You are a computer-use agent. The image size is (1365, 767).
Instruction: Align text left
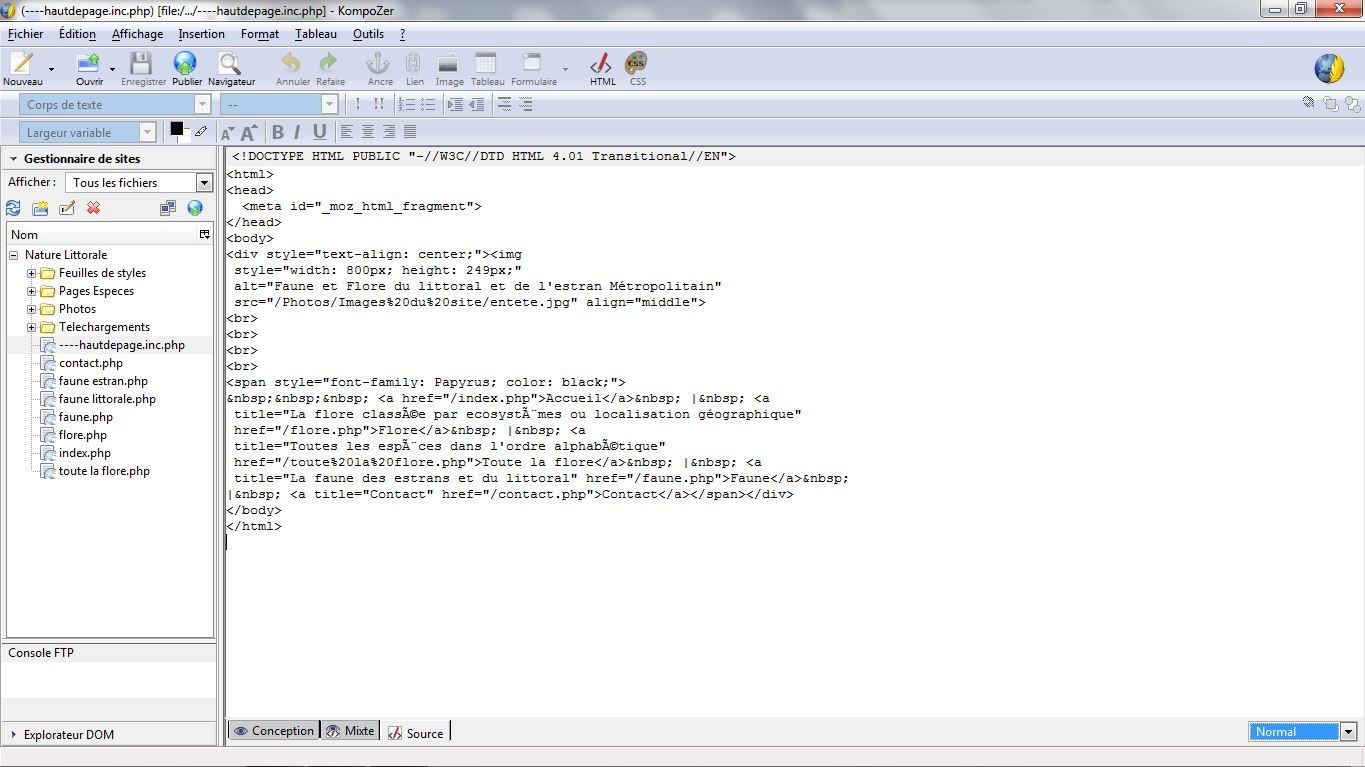[x=347, y=132]
